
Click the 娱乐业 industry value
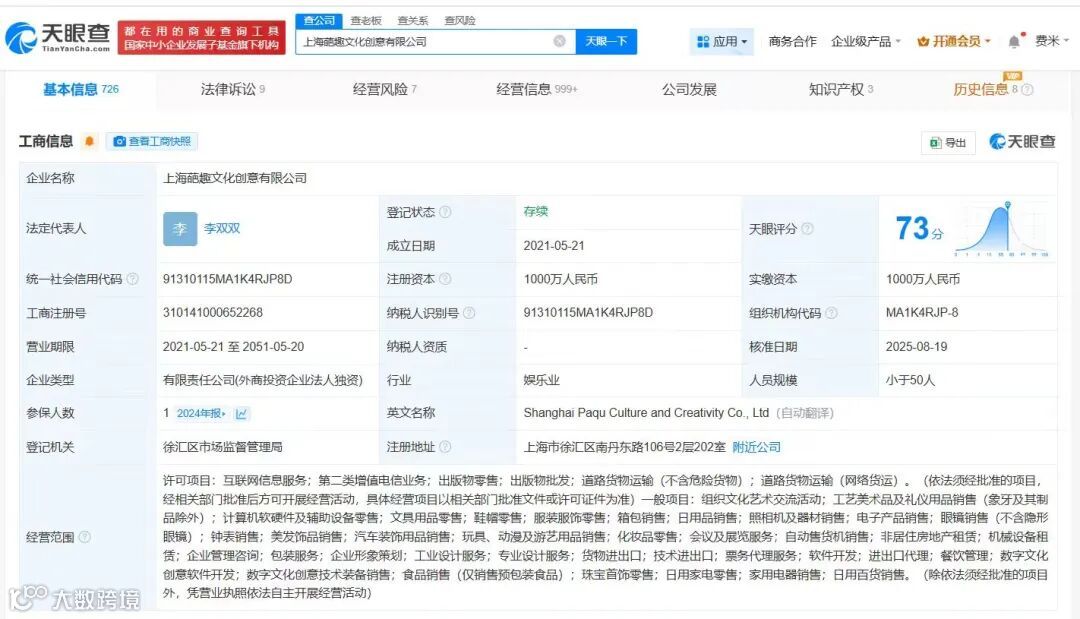(x=541, y=379)
